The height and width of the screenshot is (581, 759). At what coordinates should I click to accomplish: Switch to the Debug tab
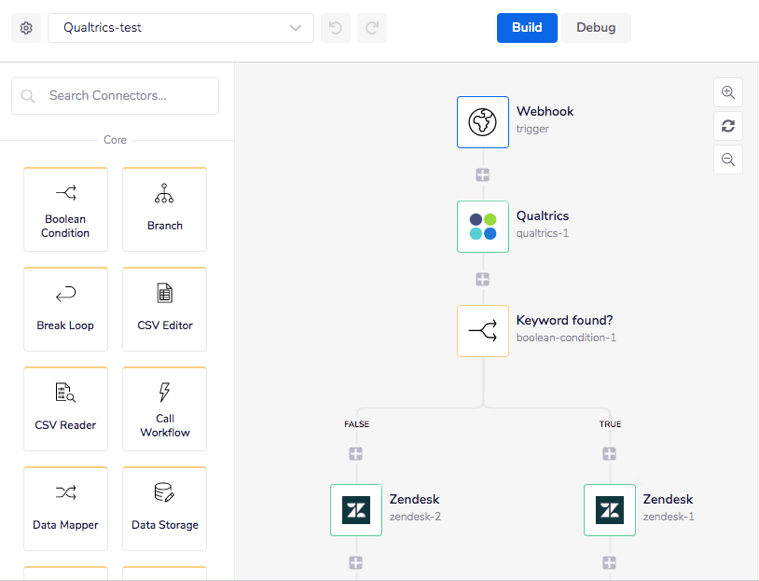click(596, 28)
